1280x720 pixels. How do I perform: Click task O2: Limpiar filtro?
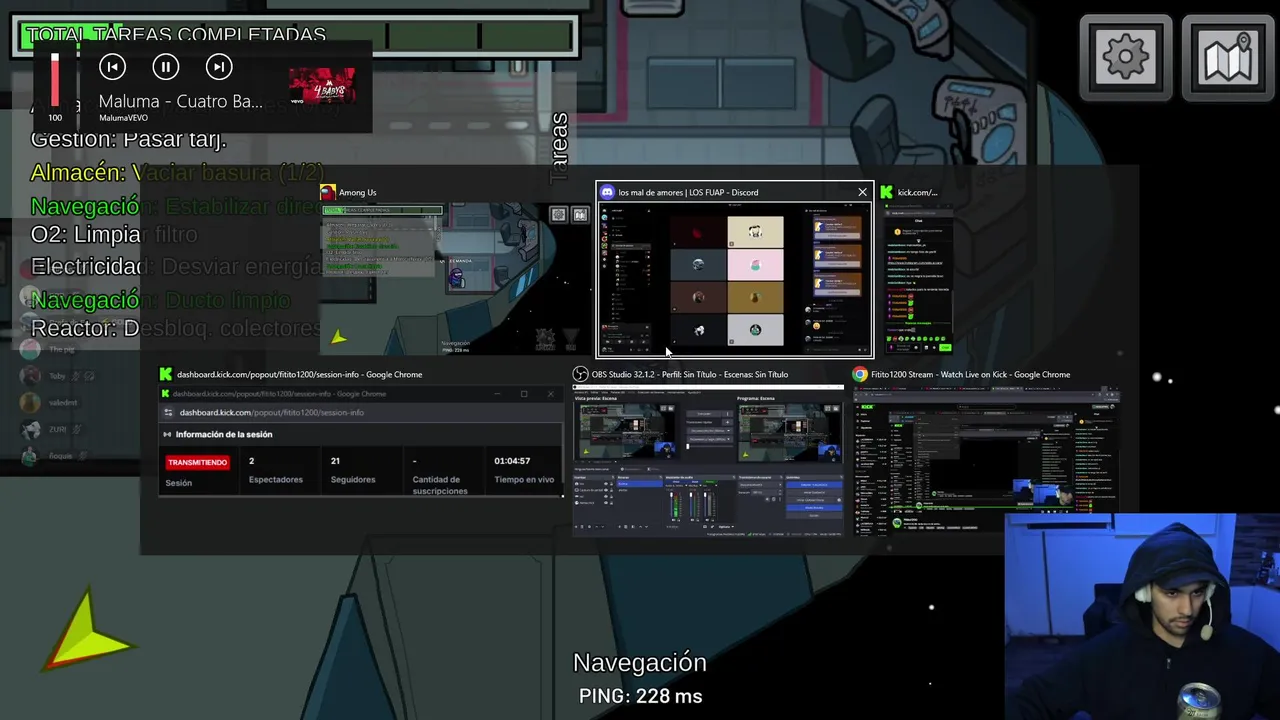(114, 234)
